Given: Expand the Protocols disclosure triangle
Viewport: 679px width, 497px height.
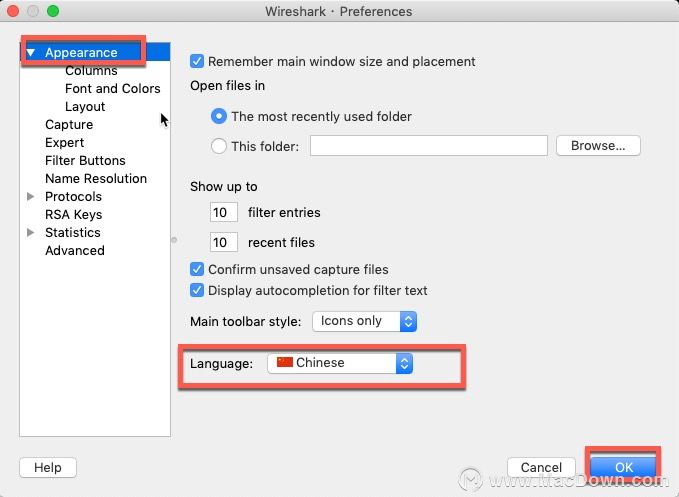Looking at the screenshot, I should click(x=30, y=197).
